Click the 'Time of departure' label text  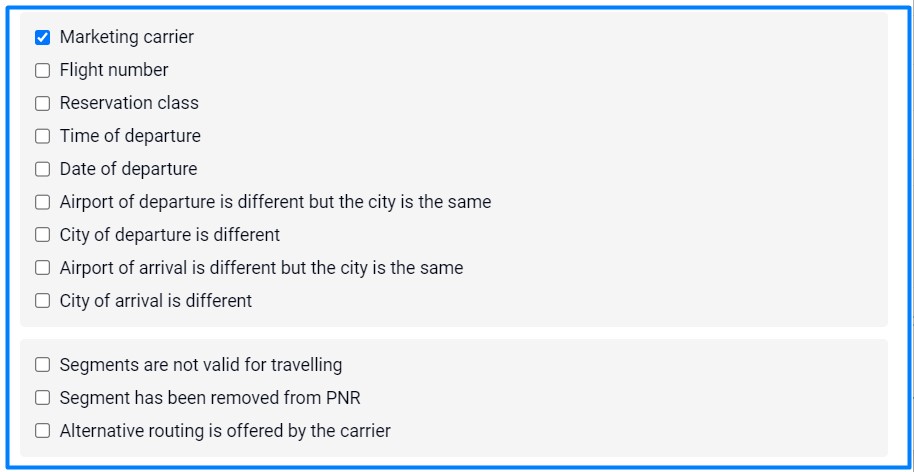(x=130, y=136)
